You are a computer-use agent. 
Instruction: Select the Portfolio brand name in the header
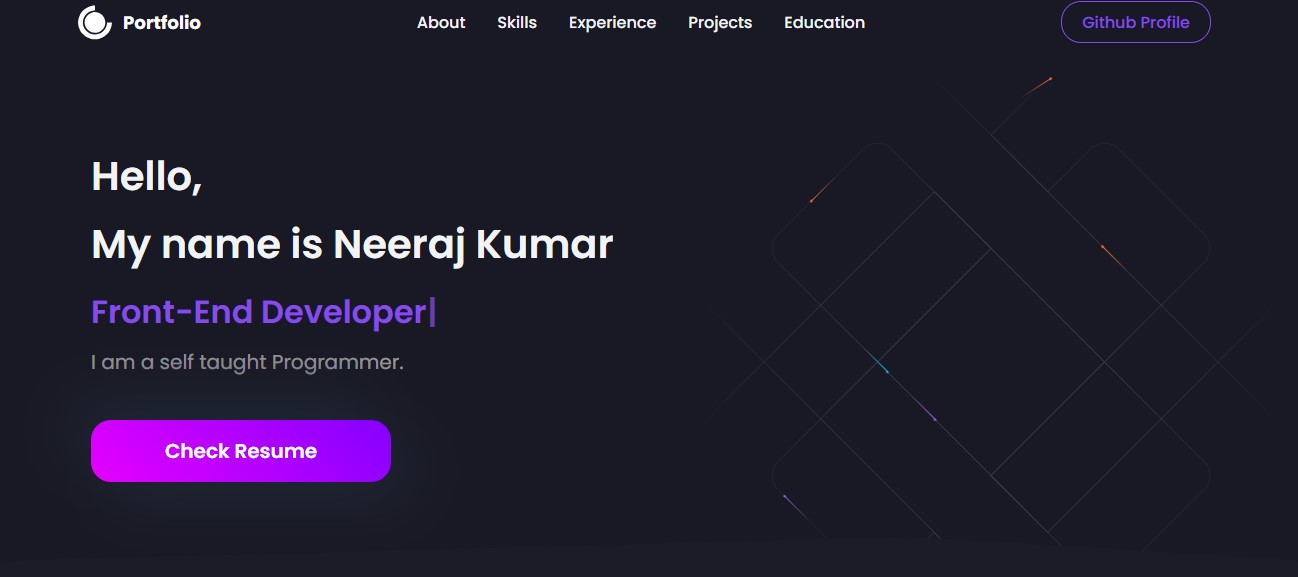161,22
